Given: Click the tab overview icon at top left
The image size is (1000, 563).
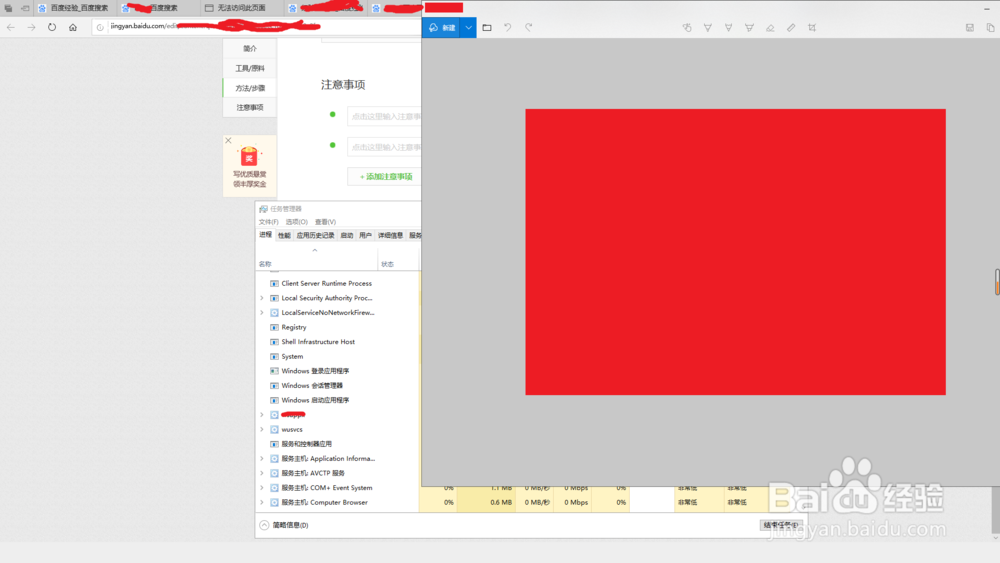Looking at the screenshot, I should (8, 8).
